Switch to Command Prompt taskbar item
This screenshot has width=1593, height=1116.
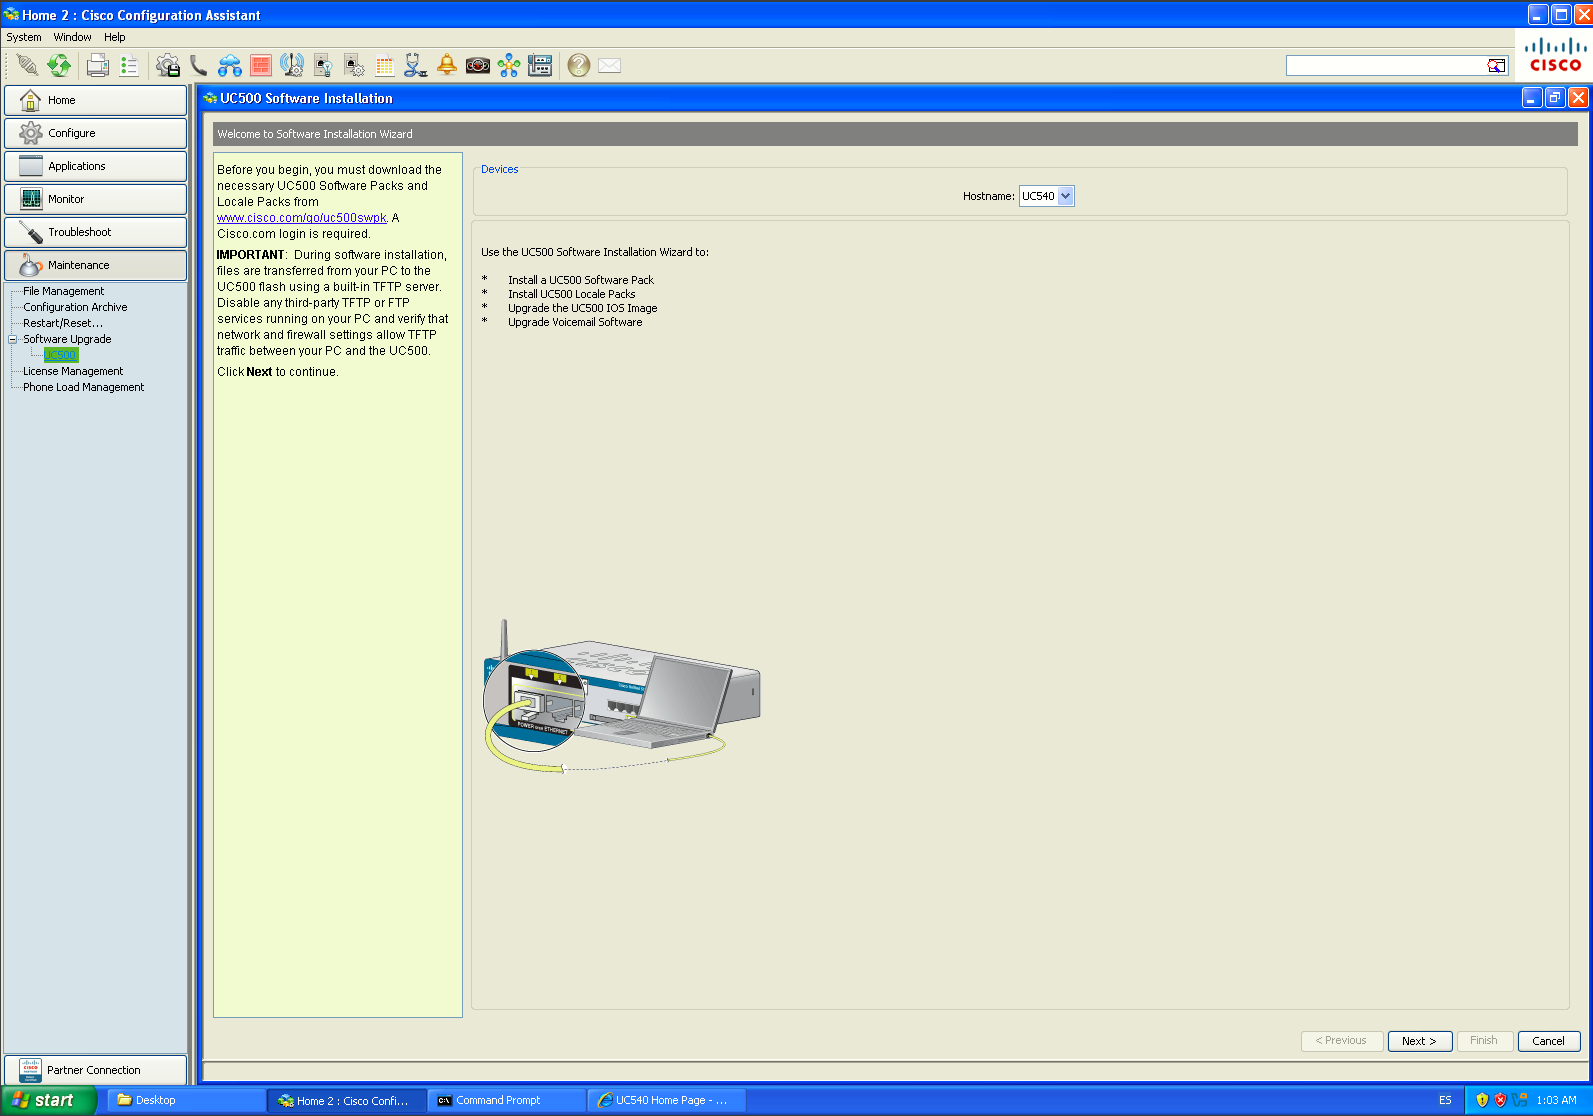coord(507,1100)
